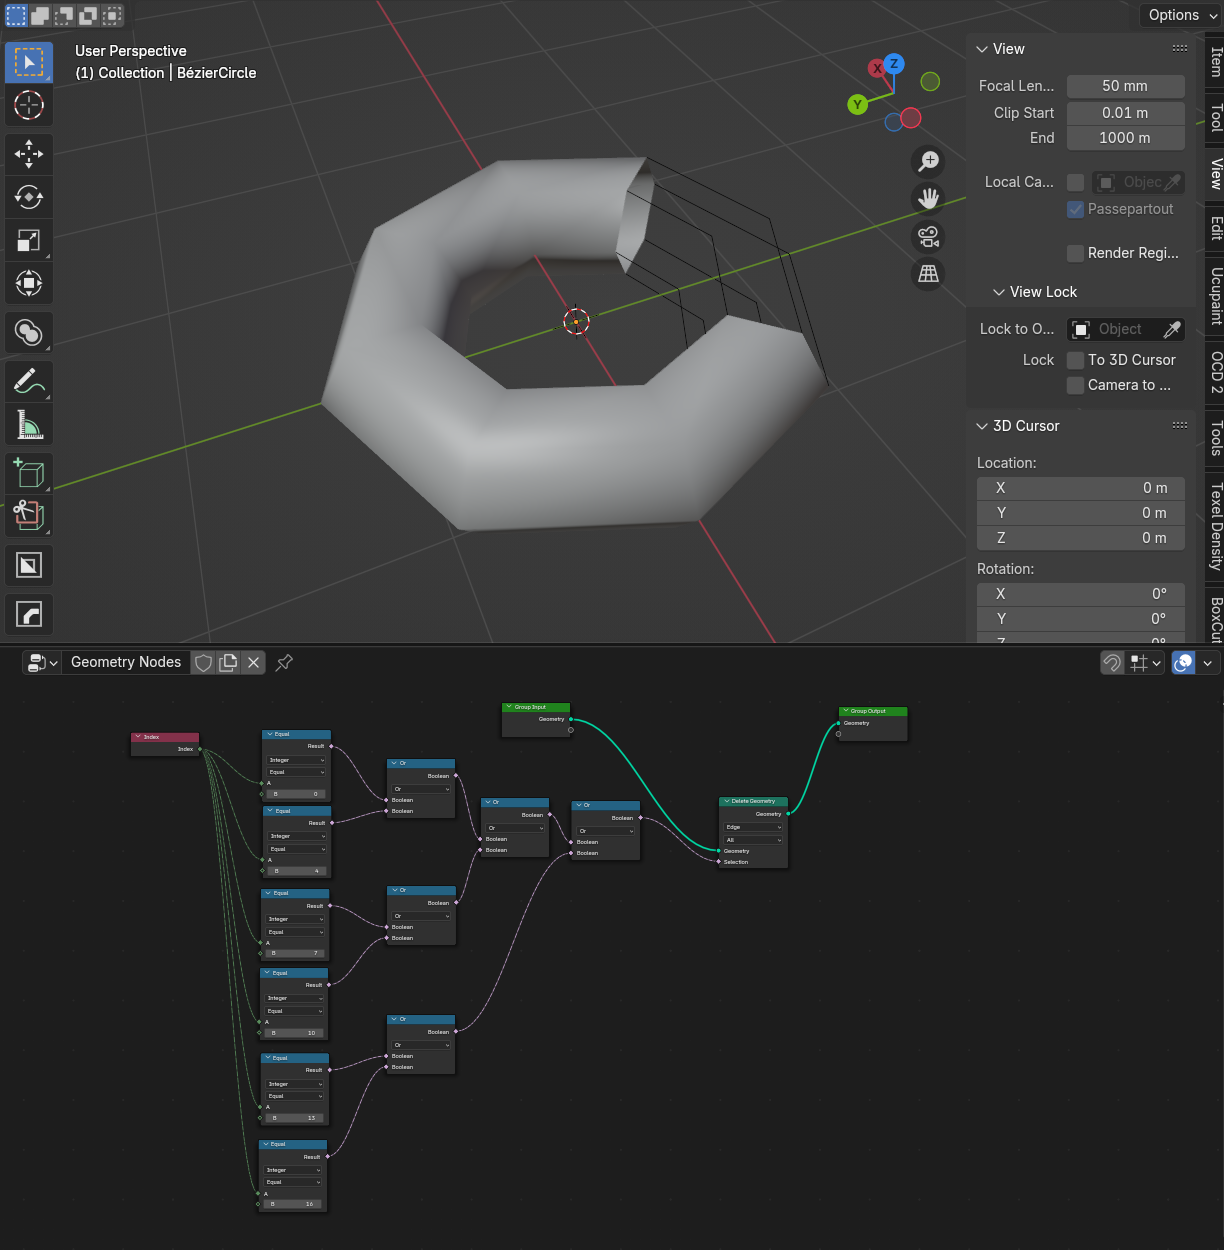Select the Add Cube tool
The image size is (1224, 1250).
(x=29, y=473)
